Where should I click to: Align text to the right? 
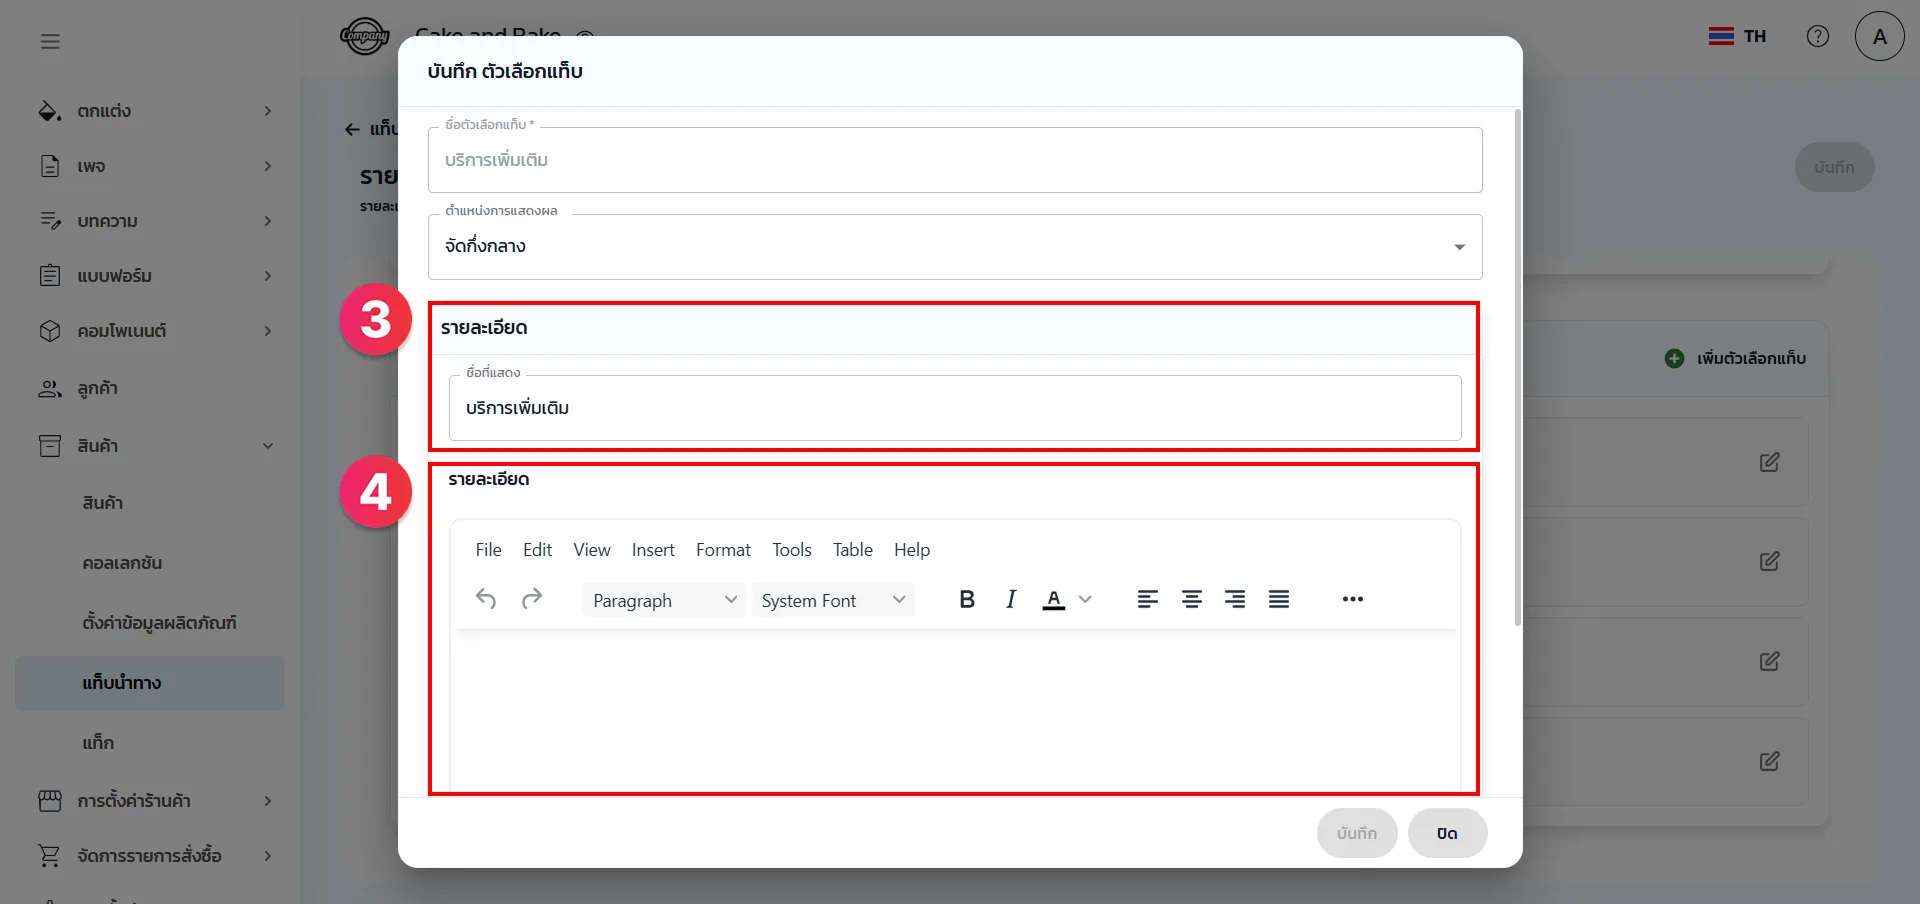tap(1235, 600)
